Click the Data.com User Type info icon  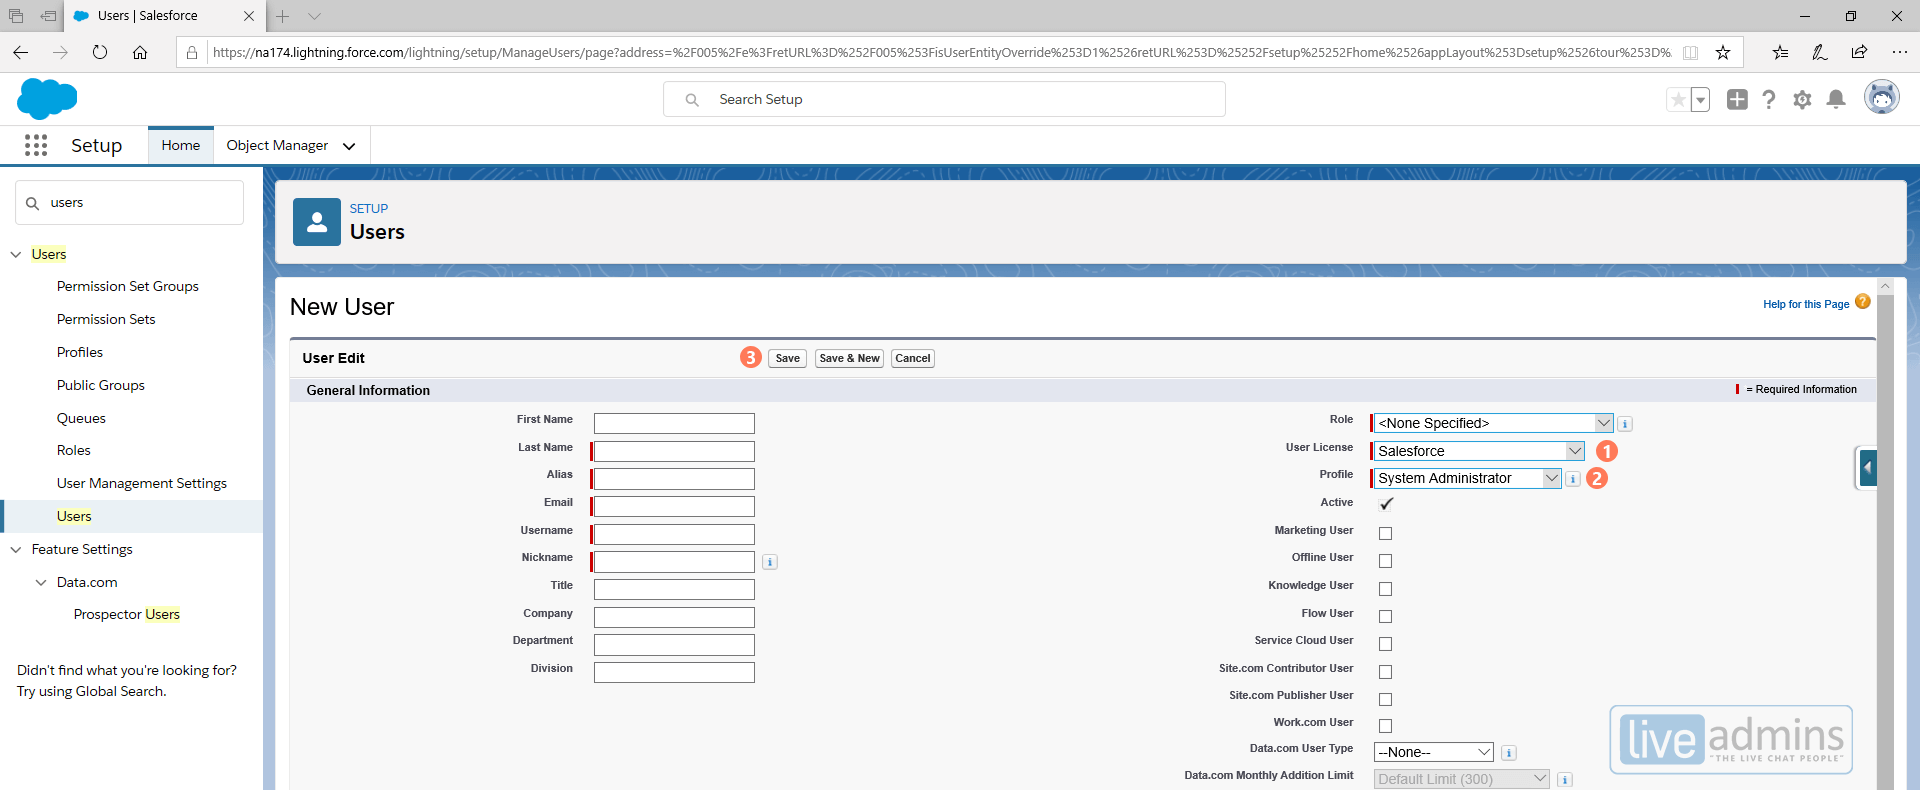tap(1509, 753)
